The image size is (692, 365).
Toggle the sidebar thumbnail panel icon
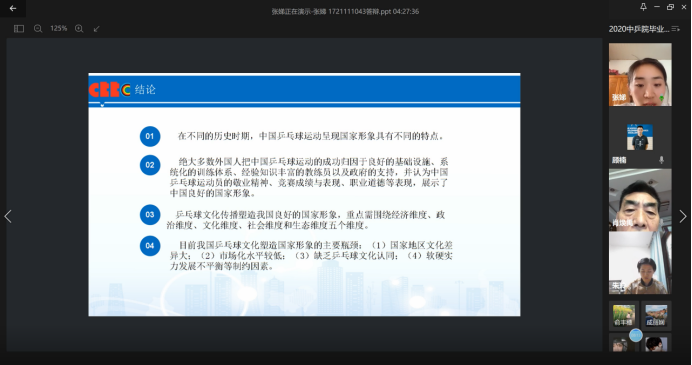click(x=19, y=29)
